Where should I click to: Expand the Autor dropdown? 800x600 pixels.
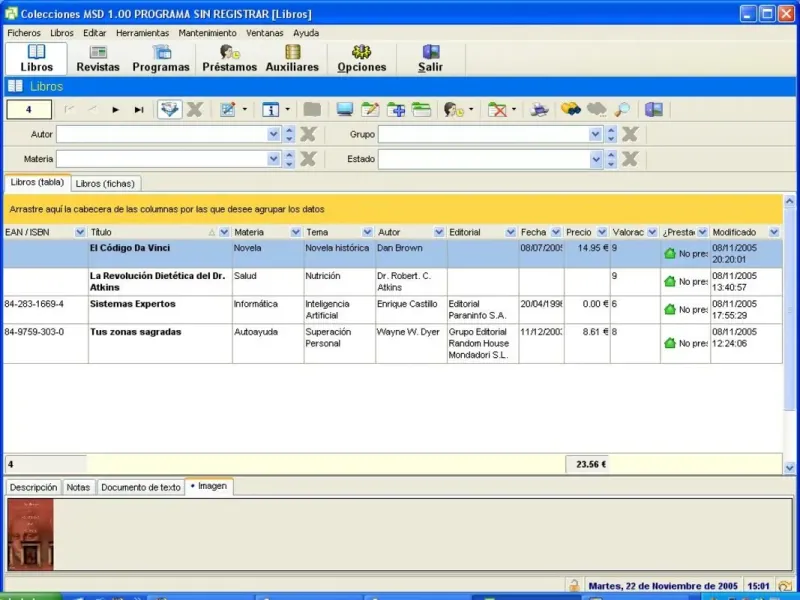[x=274, y=134]
